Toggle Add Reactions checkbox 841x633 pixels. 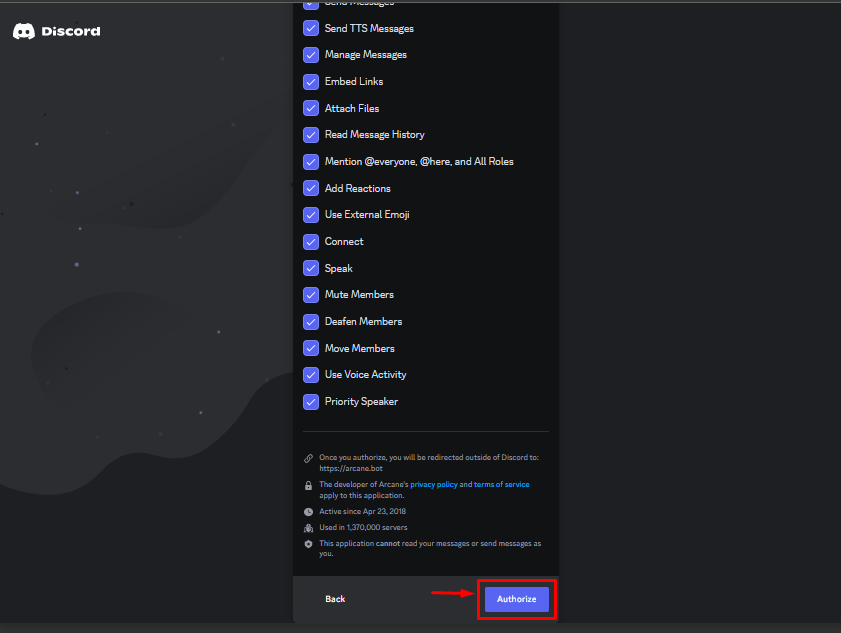(311, 188)
